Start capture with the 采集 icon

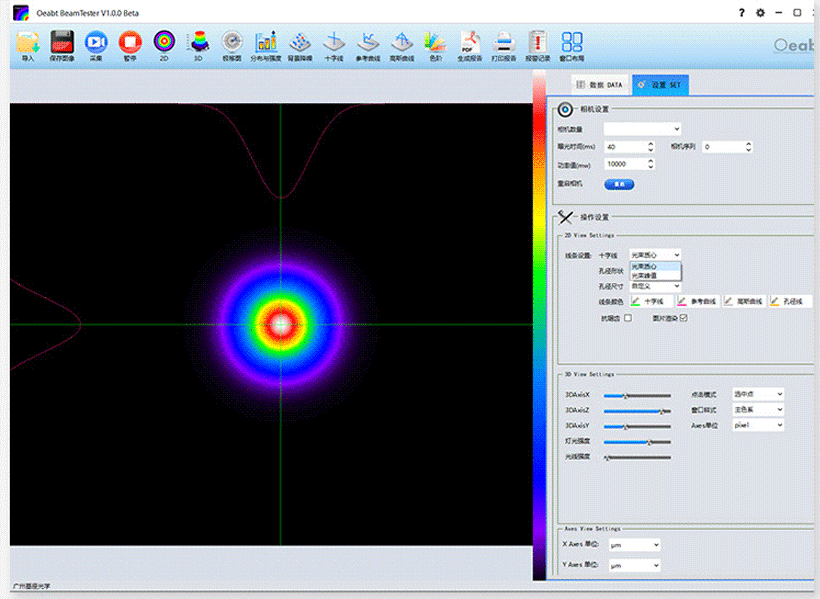[95, 44]
